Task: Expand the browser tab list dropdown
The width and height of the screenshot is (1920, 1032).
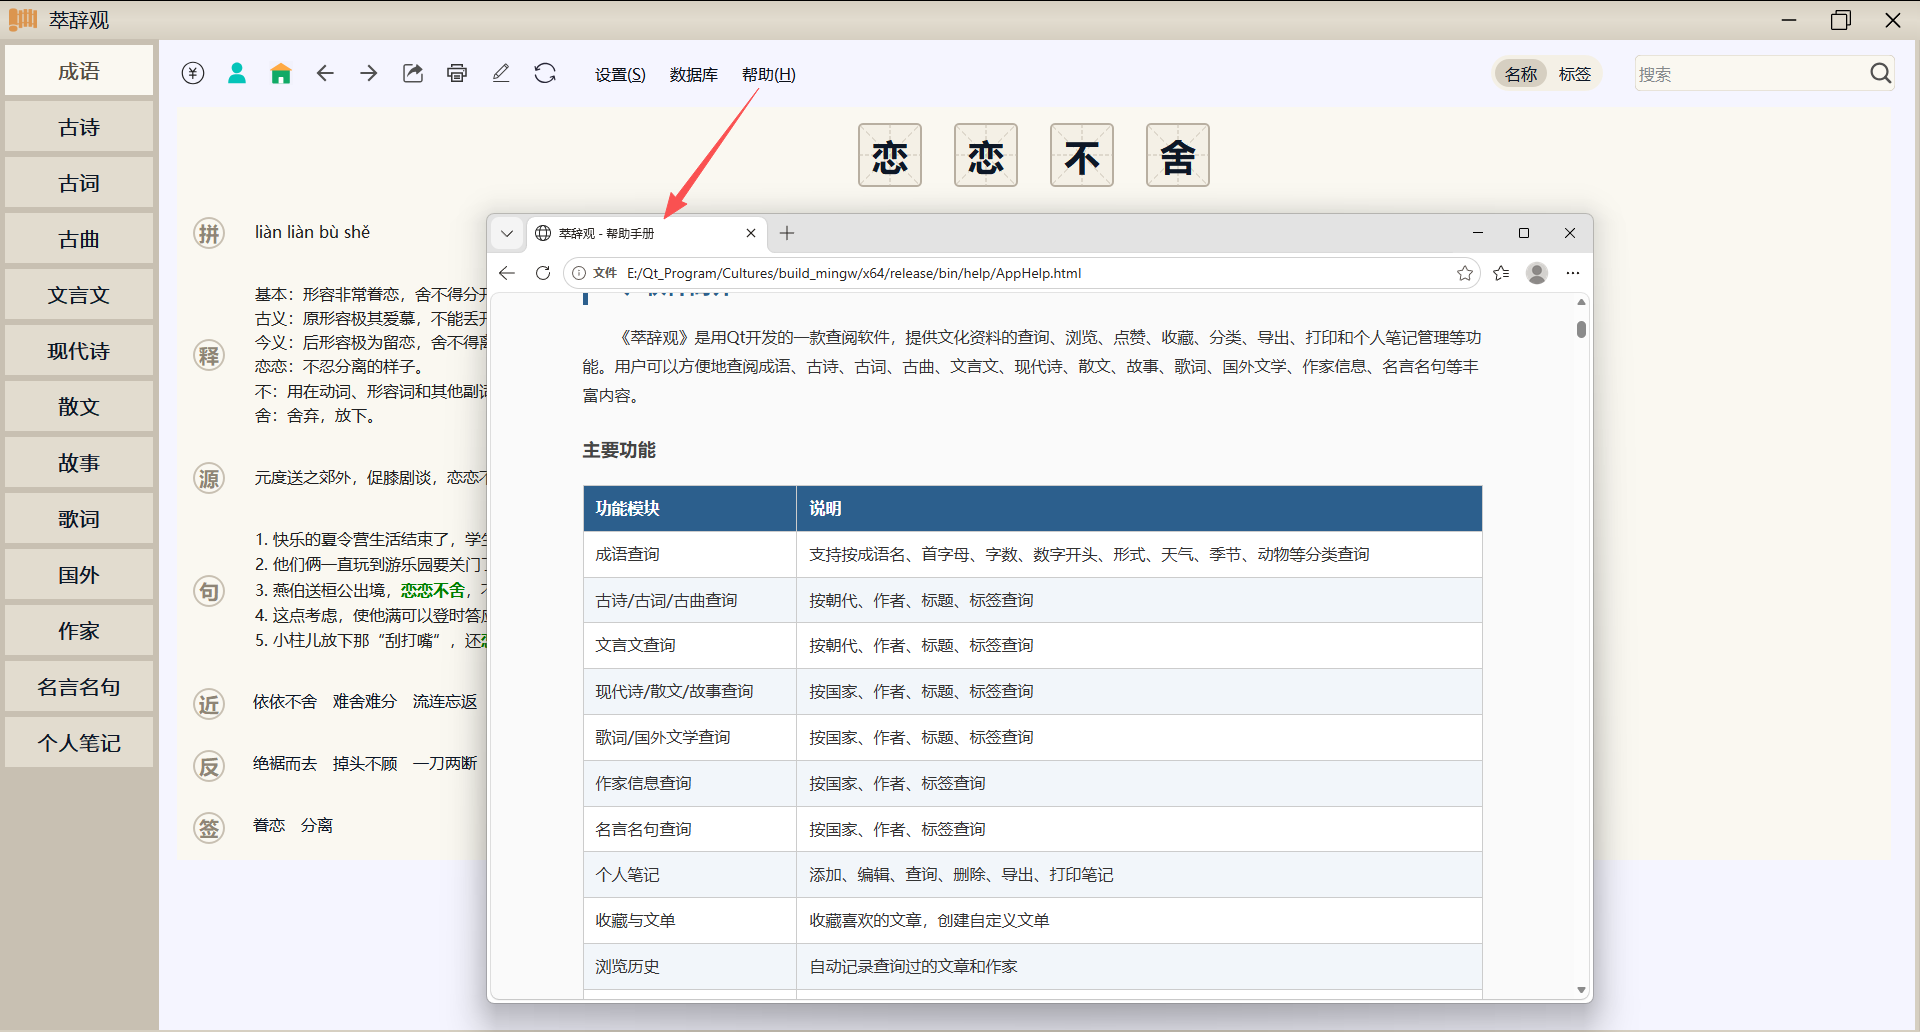Action: (x=507, y=233)
